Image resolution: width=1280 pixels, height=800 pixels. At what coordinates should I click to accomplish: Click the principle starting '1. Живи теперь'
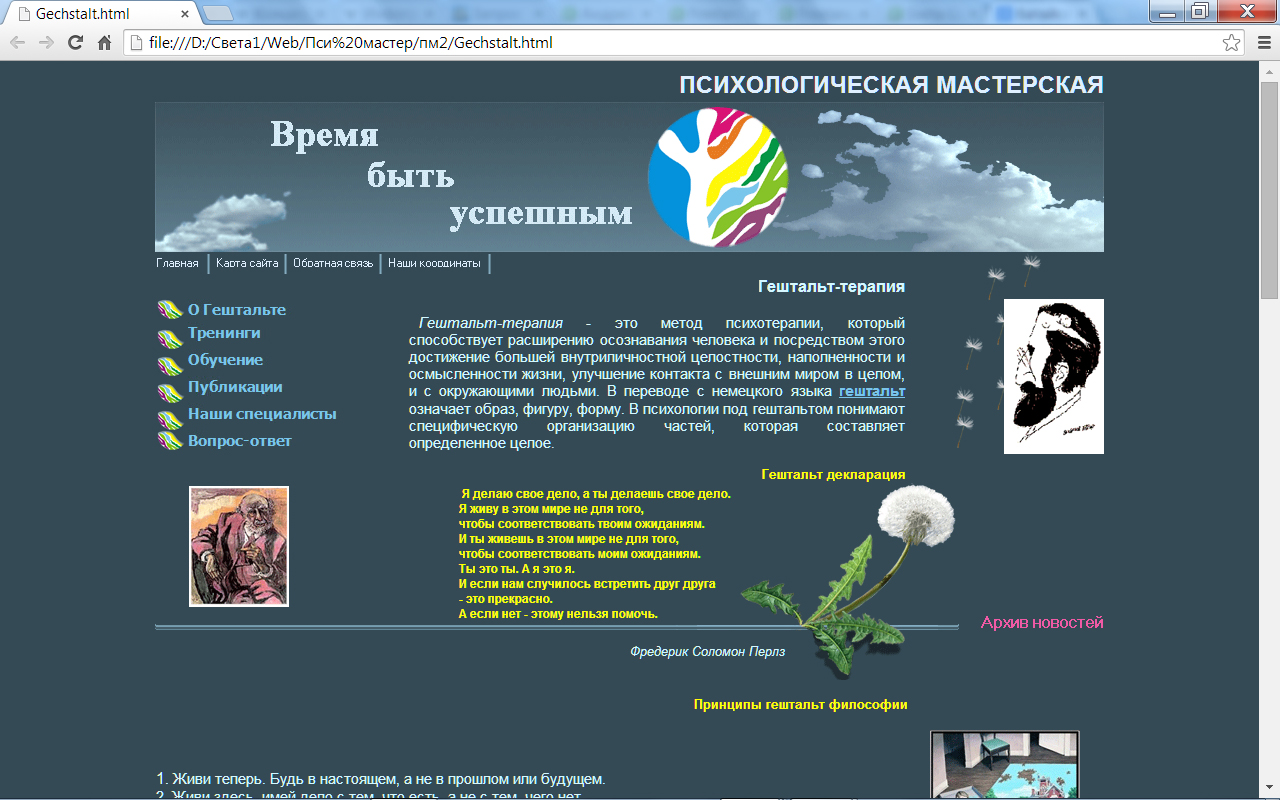coord(381,779)
